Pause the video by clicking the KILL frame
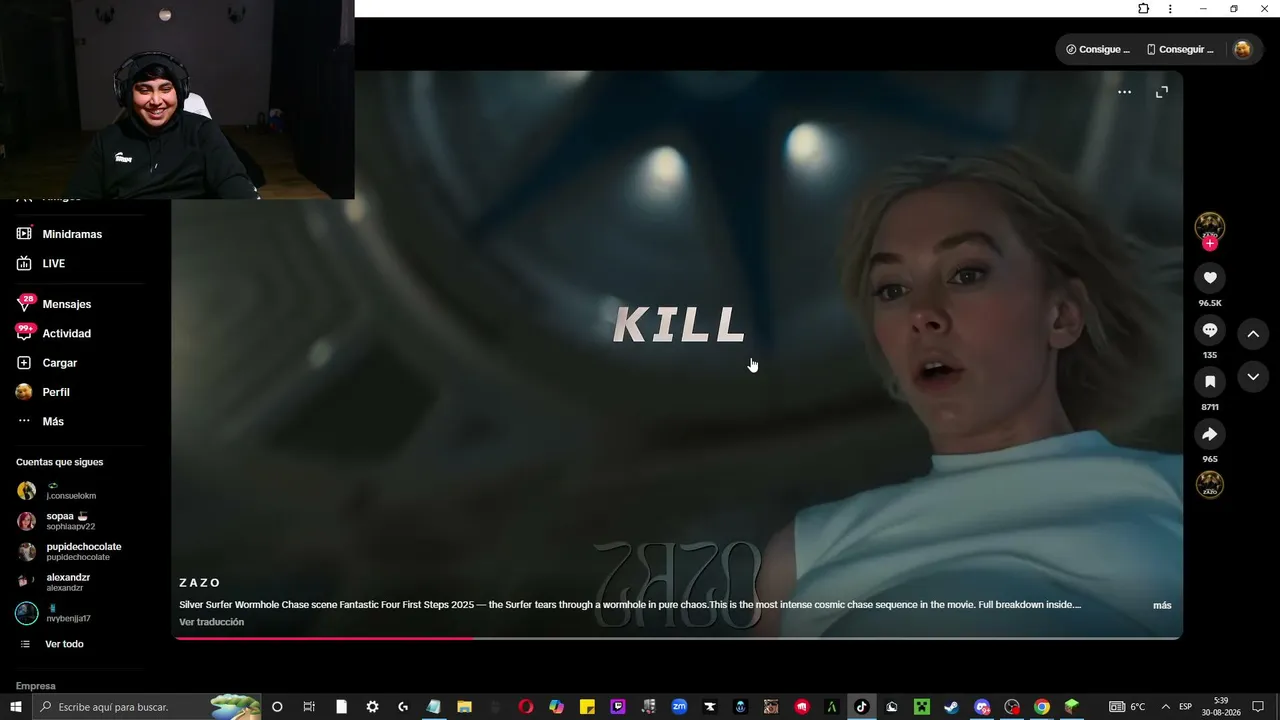The height and width of the screenshot is (720, 1280). (x=679, y=325)
